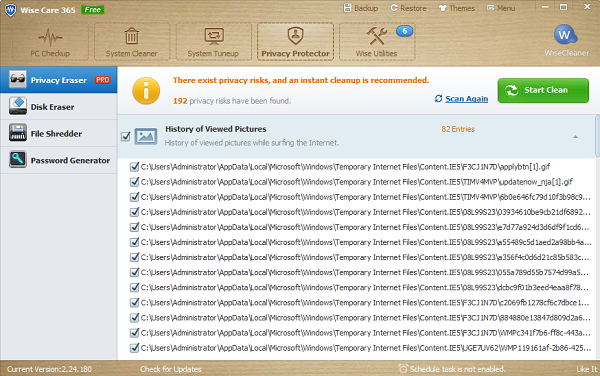Screen dimensions: 600x376
Task: Open System Cleaner trash icon
Action: click(x=132, y=36)
